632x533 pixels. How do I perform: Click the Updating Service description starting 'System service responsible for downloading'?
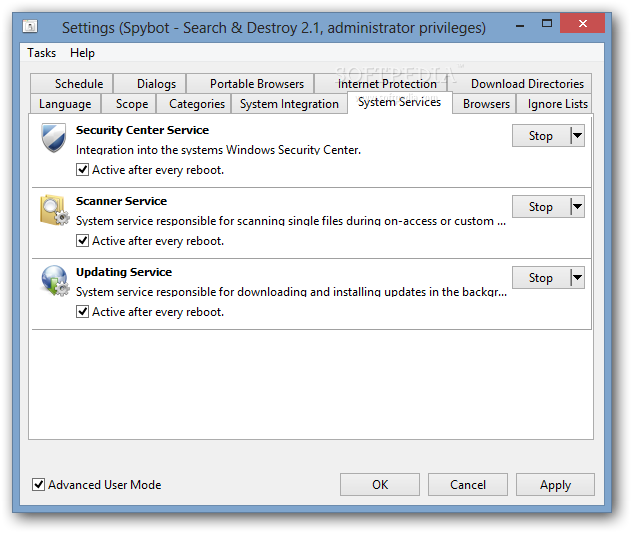pos(291,291)
